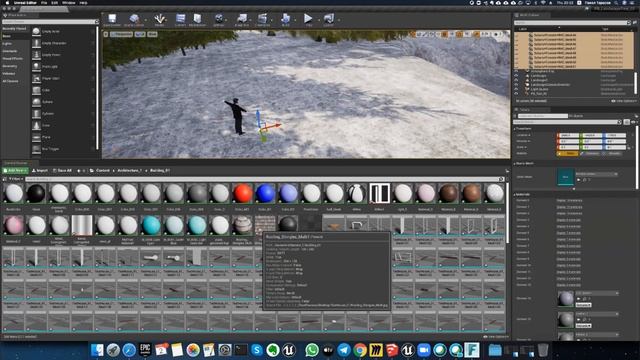Select the Empty Pawn icon
This screenshot has height=360, width=640.
[36, 55]
